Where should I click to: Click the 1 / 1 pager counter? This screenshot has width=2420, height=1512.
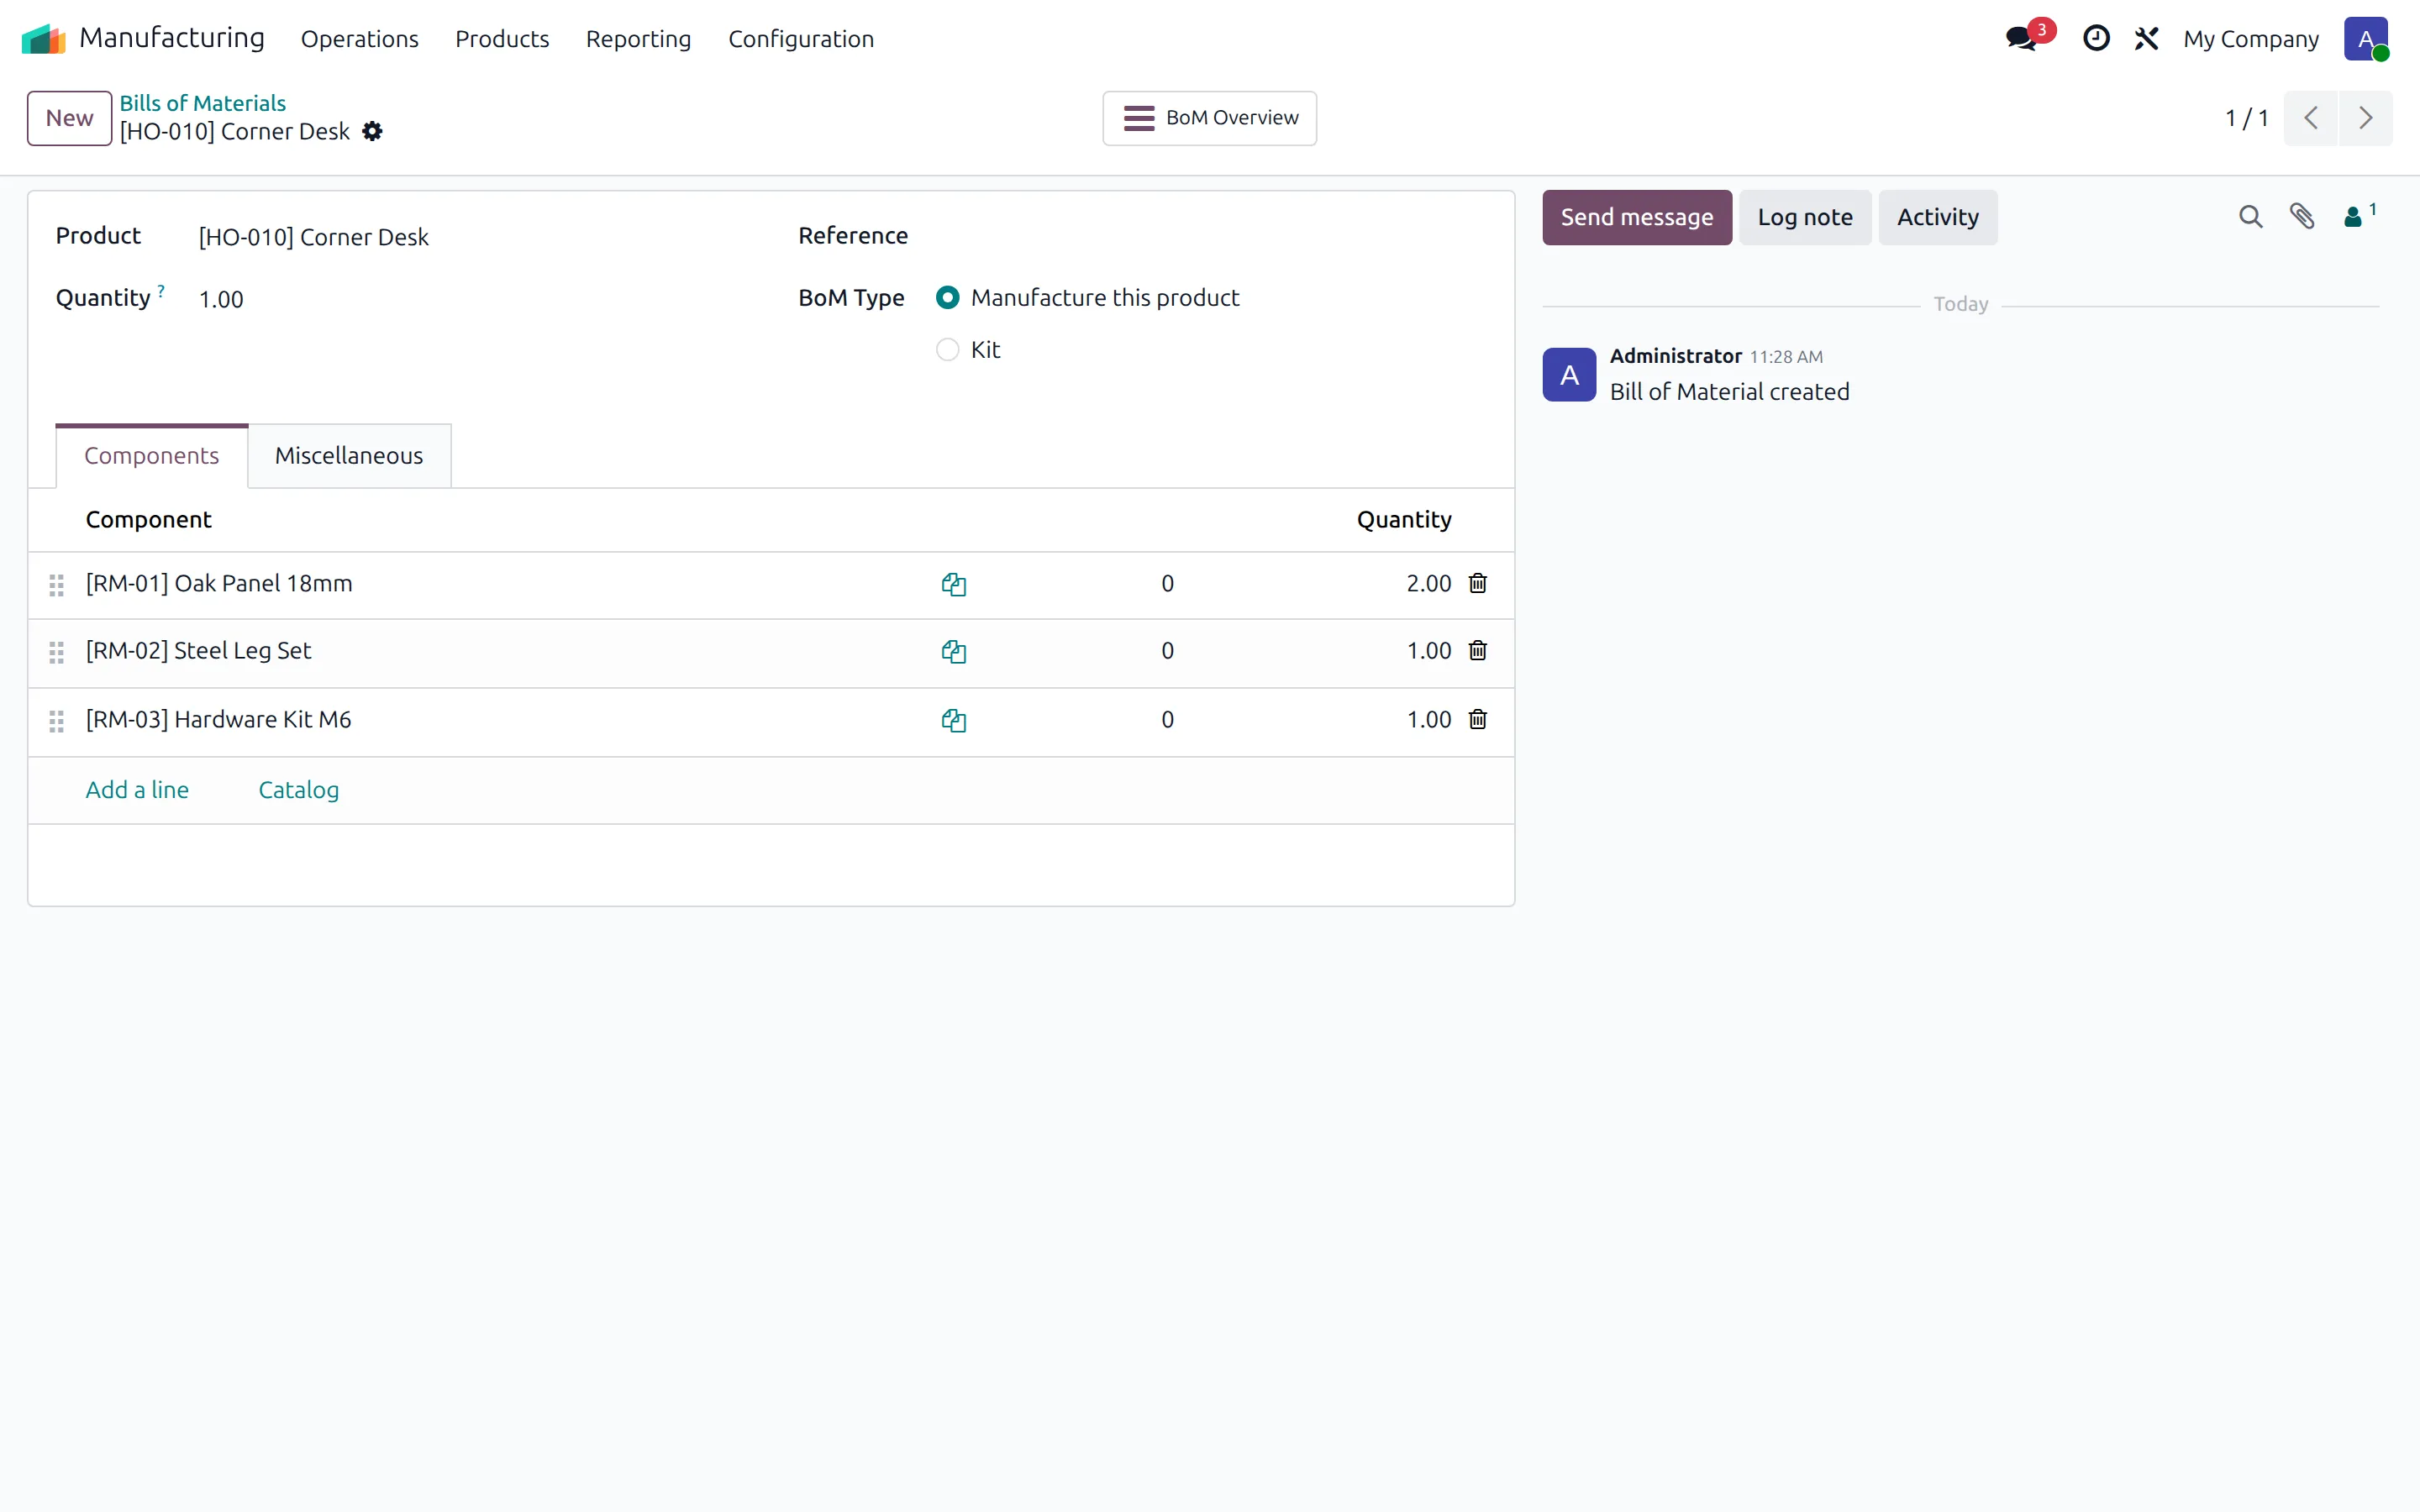[2246, 118]
